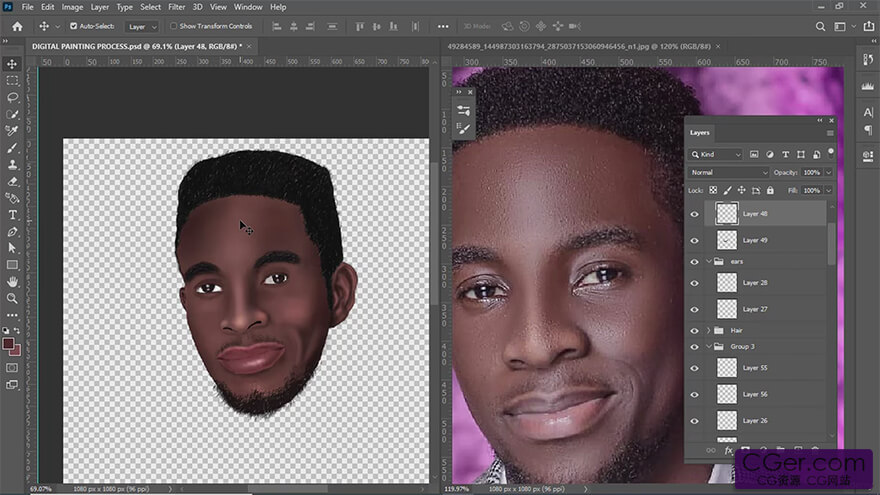Click the foreground color swatch
Image resolution: width=880 pixels, height=495 pixels.
pos(8,344)
